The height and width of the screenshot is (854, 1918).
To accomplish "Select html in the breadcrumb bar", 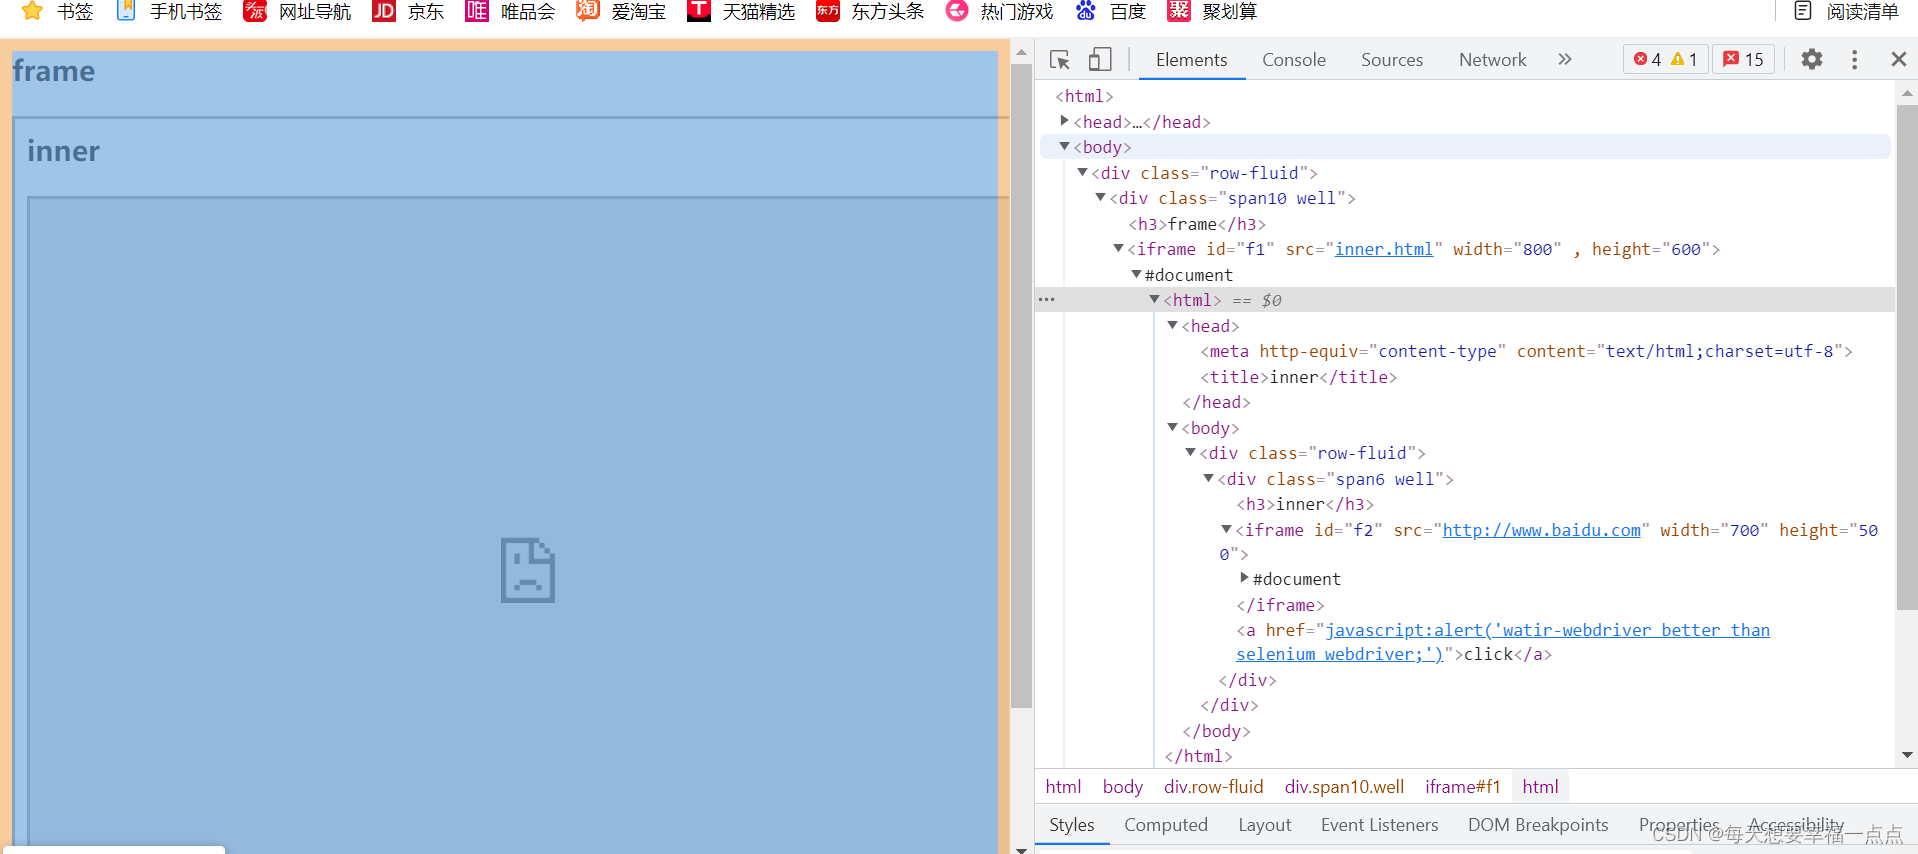I will [1063, 787].
